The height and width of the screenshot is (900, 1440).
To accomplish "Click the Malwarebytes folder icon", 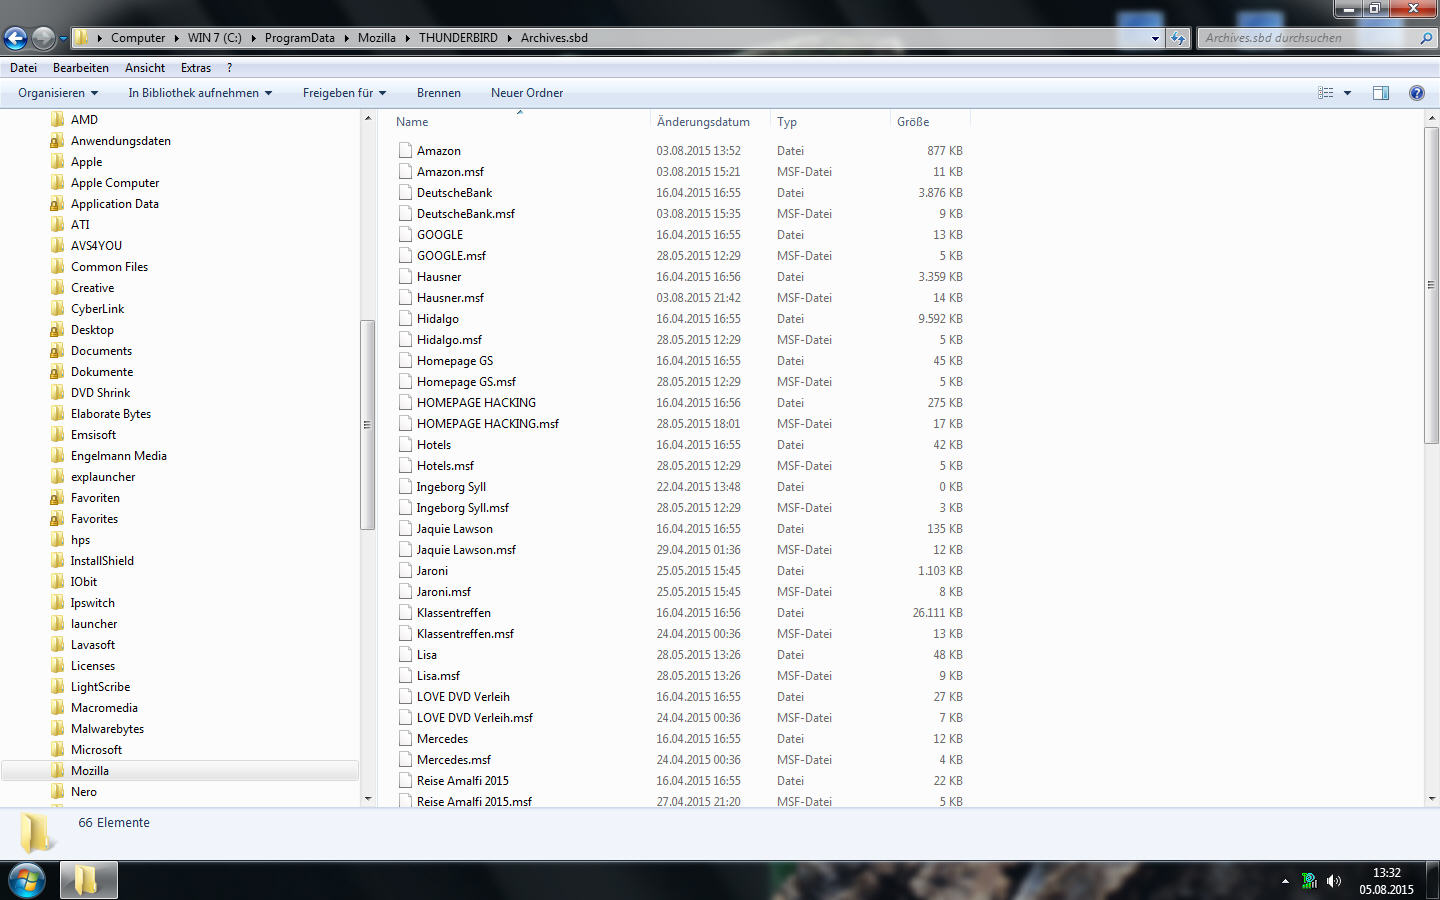I will tap(57, 729).
